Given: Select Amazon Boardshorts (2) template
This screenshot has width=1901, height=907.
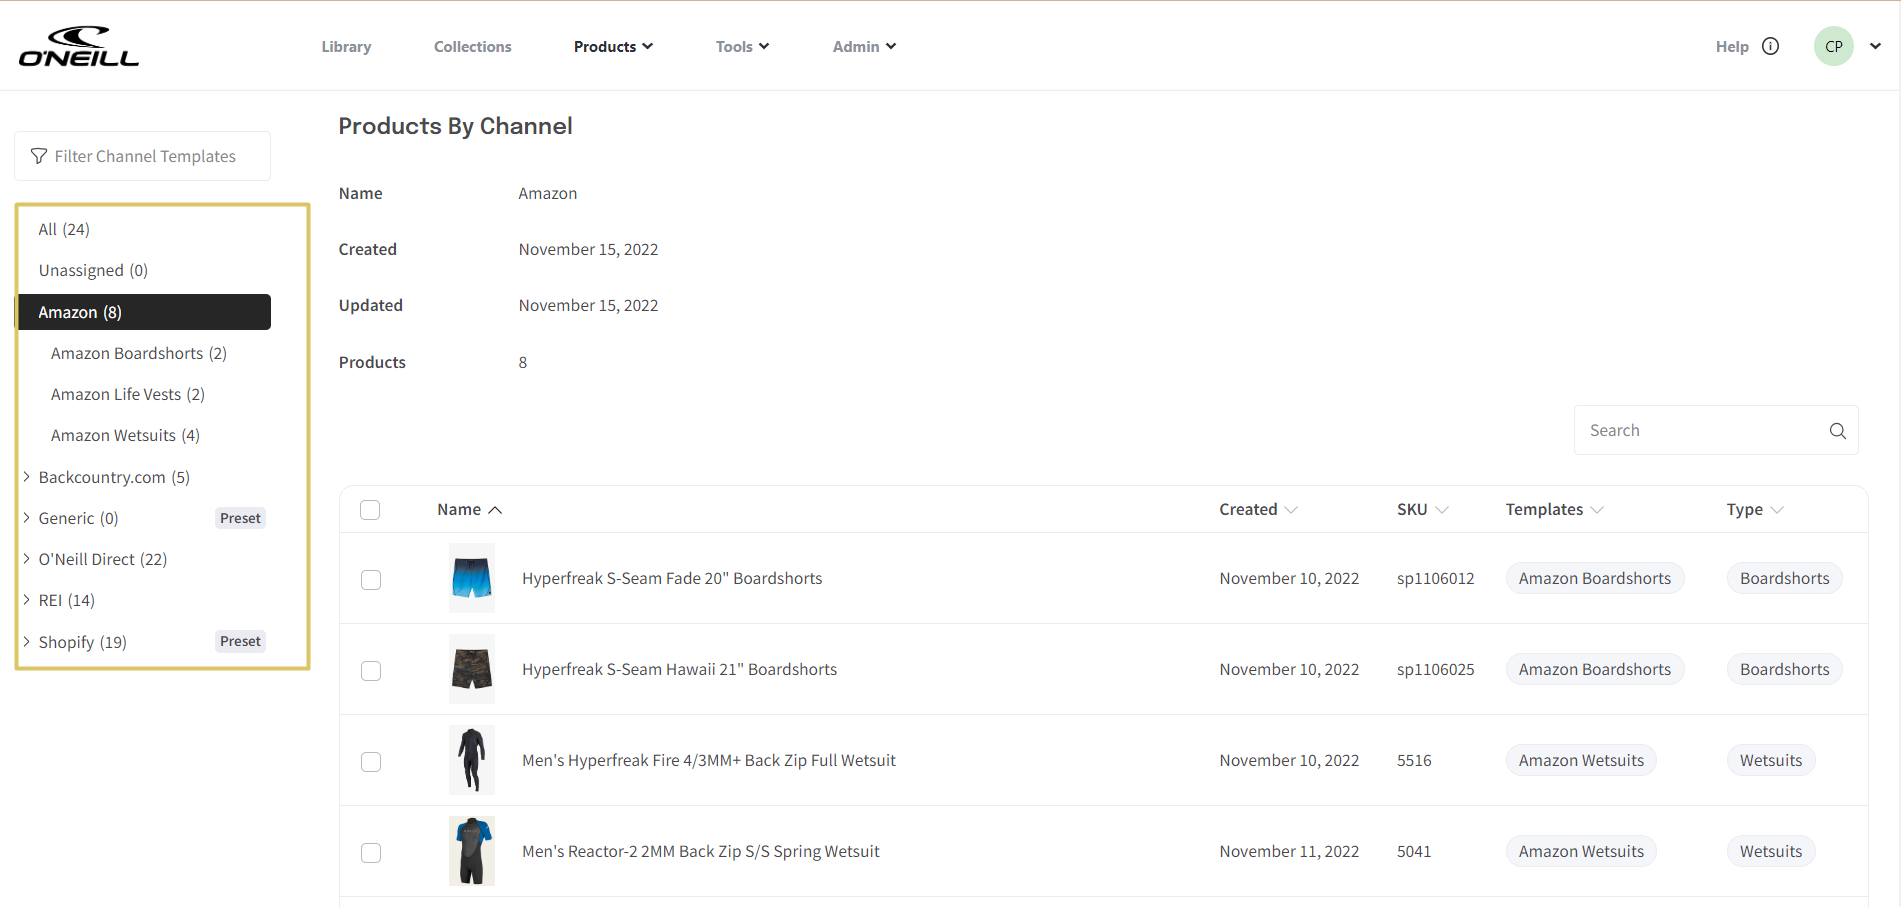Looking at the screenshot, I should (139, 353).
